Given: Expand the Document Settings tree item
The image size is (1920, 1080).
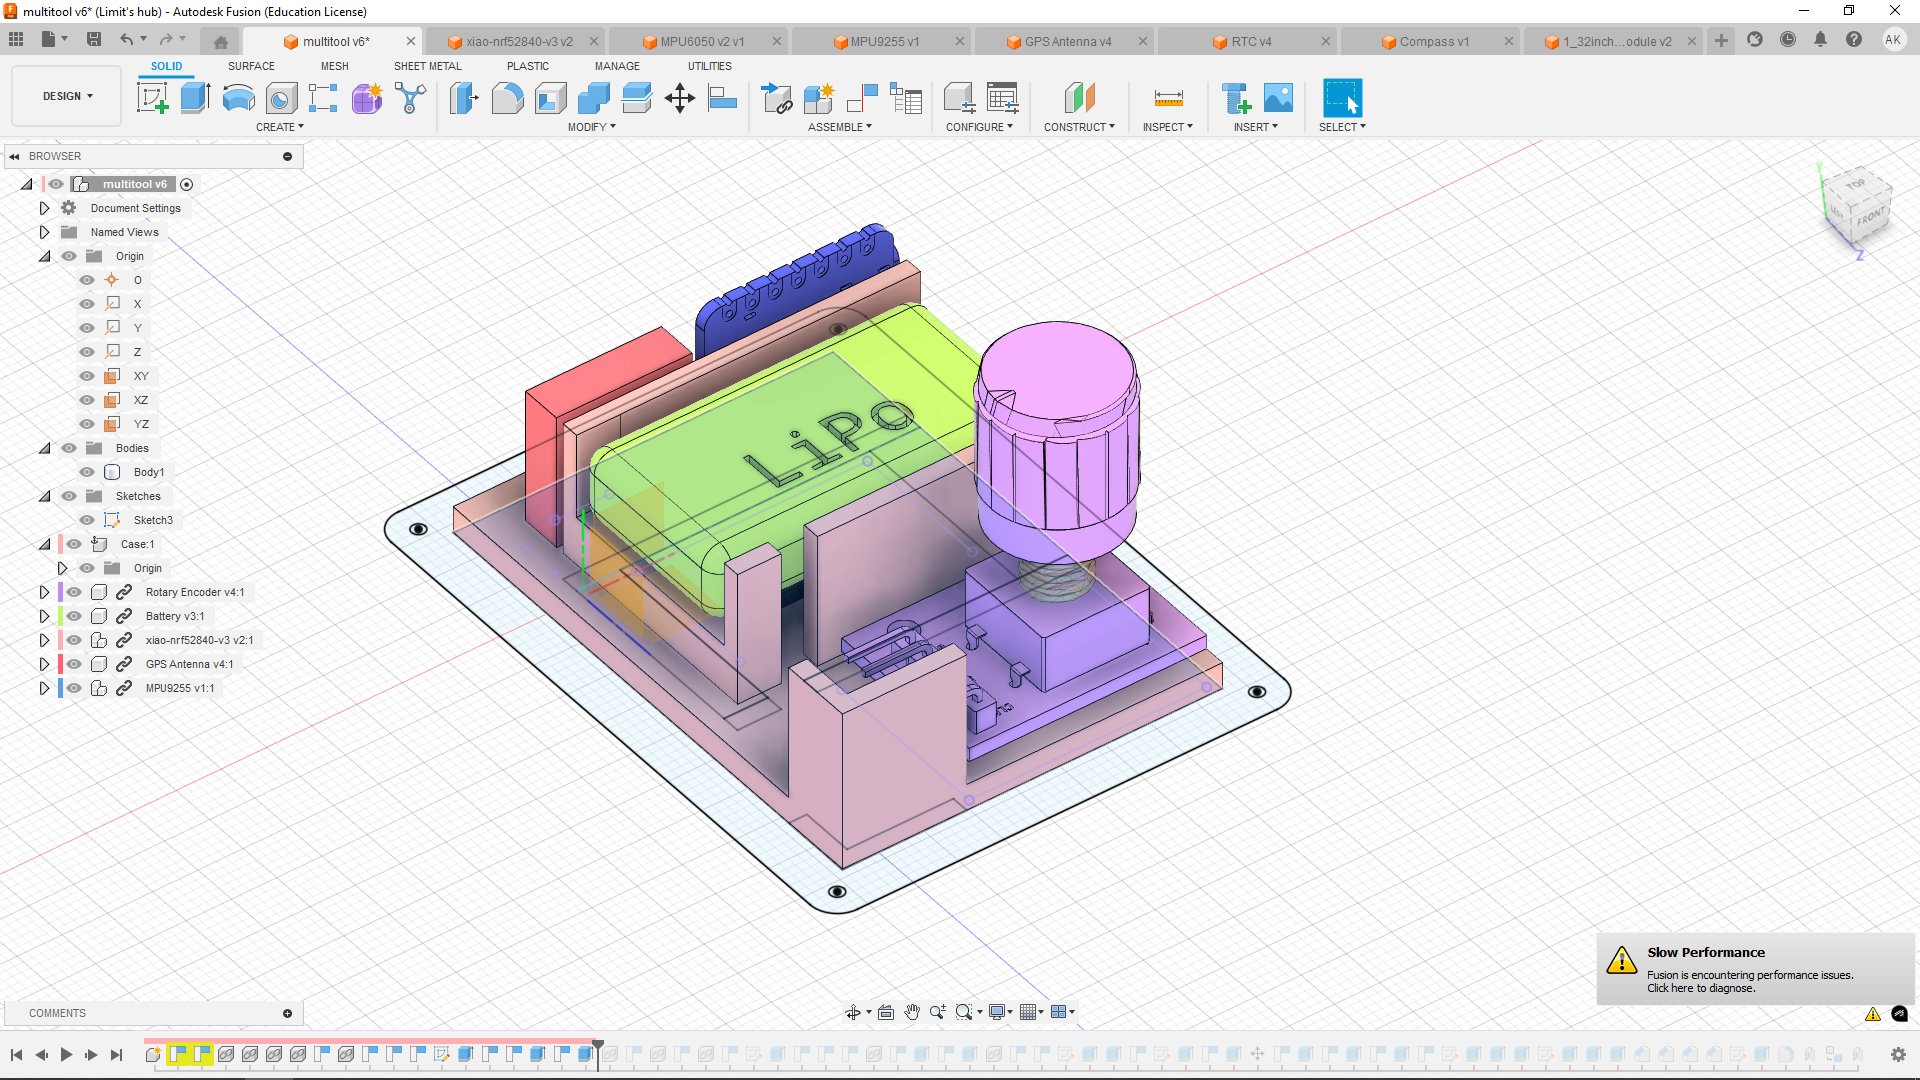Looking at the screenshot, I should point(44,208).
